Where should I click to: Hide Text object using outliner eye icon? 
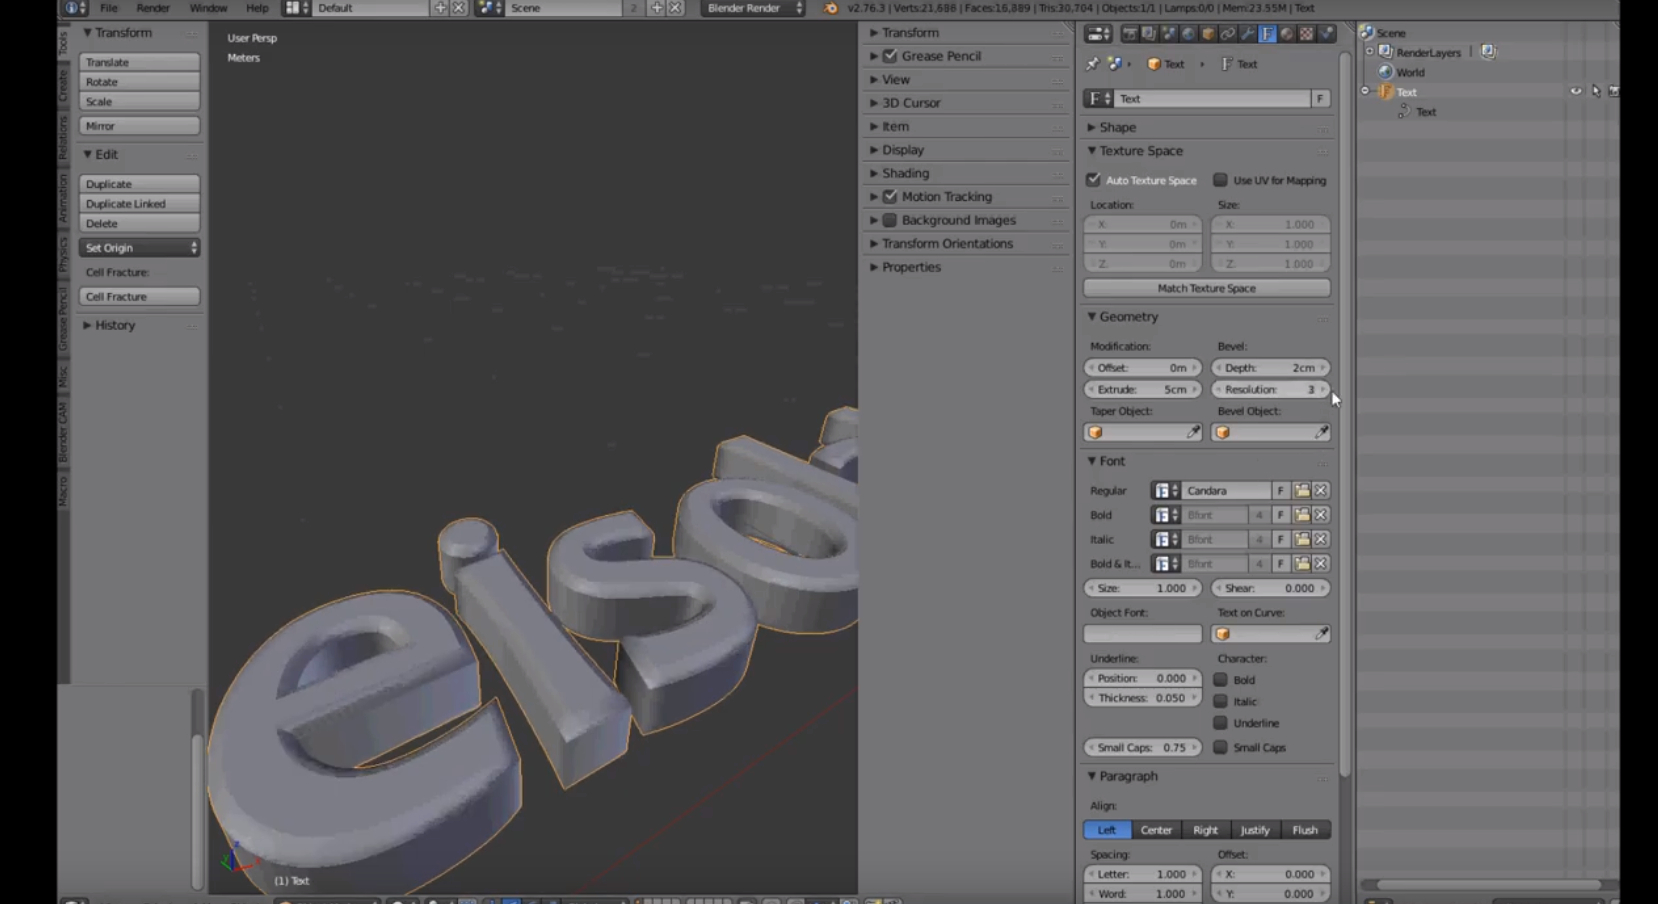tap(1576, 91)
